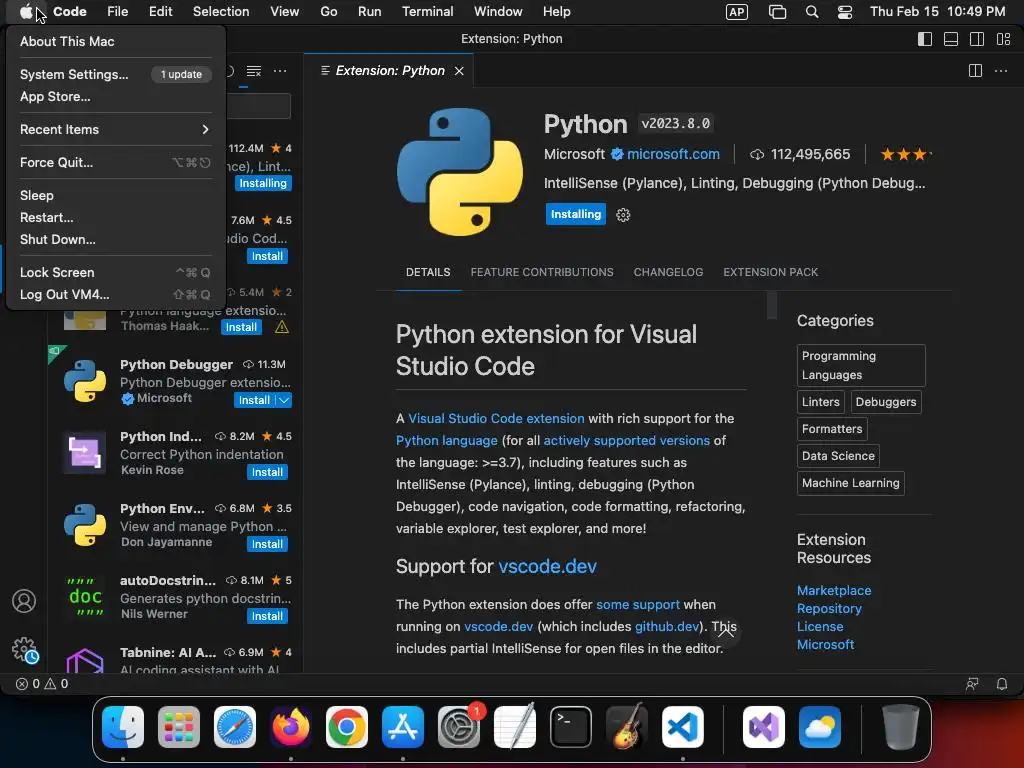The image size is (1024, 768).
Task: Open Python extension manage gear icon
Action: click(x=623, y=215)
